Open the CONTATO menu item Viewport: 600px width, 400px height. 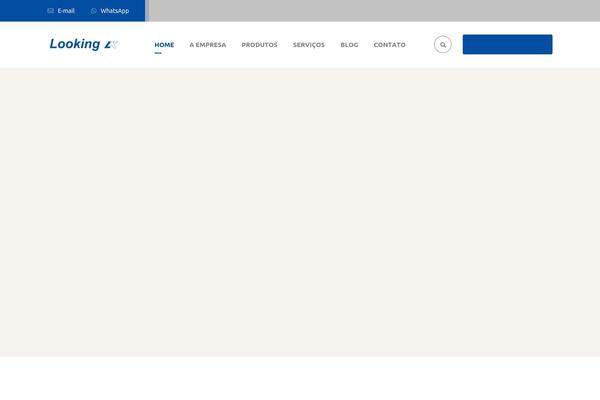coord(390,45)
